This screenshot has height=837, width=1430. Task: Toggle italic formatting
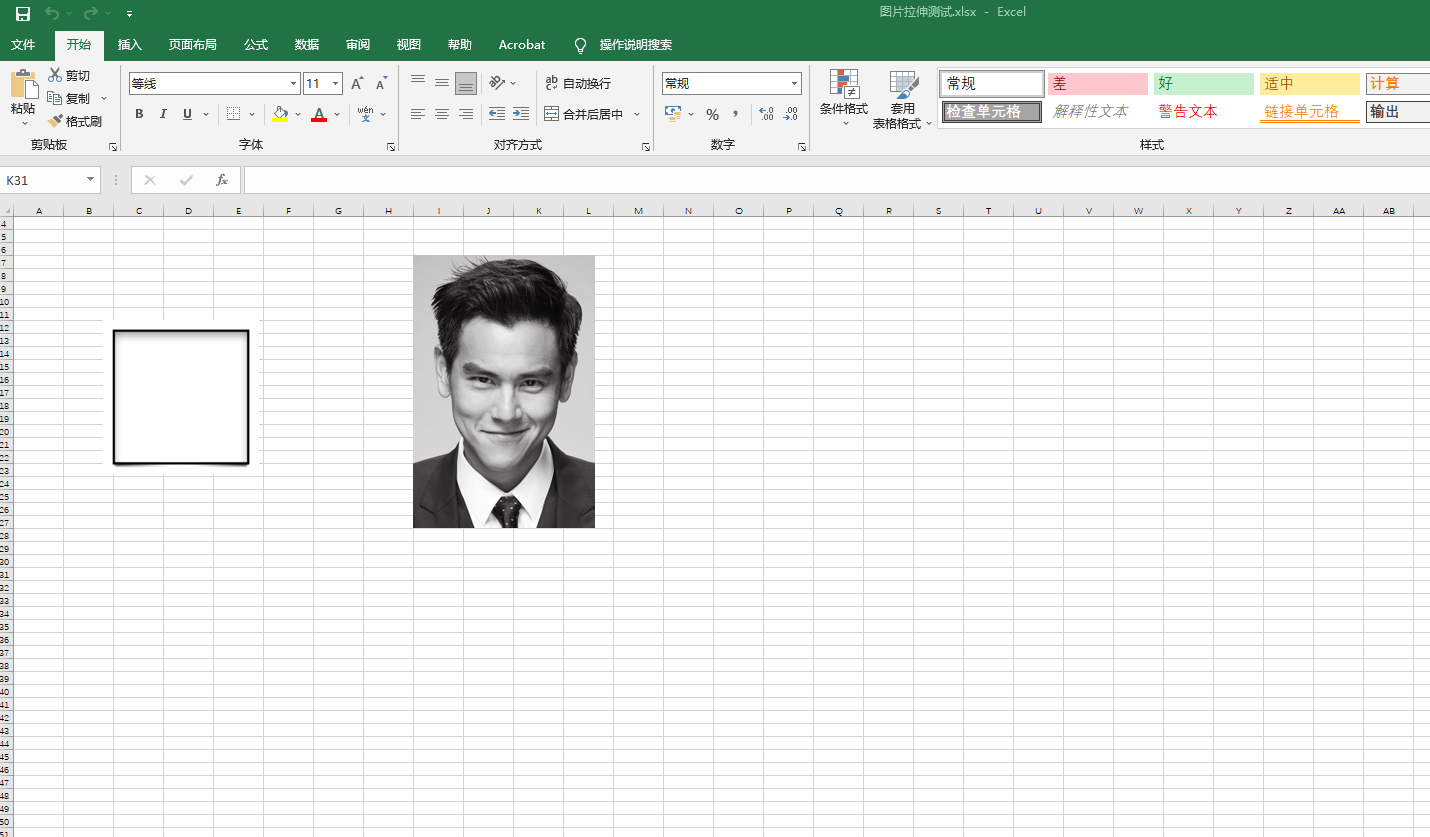[x=163, y=114]
